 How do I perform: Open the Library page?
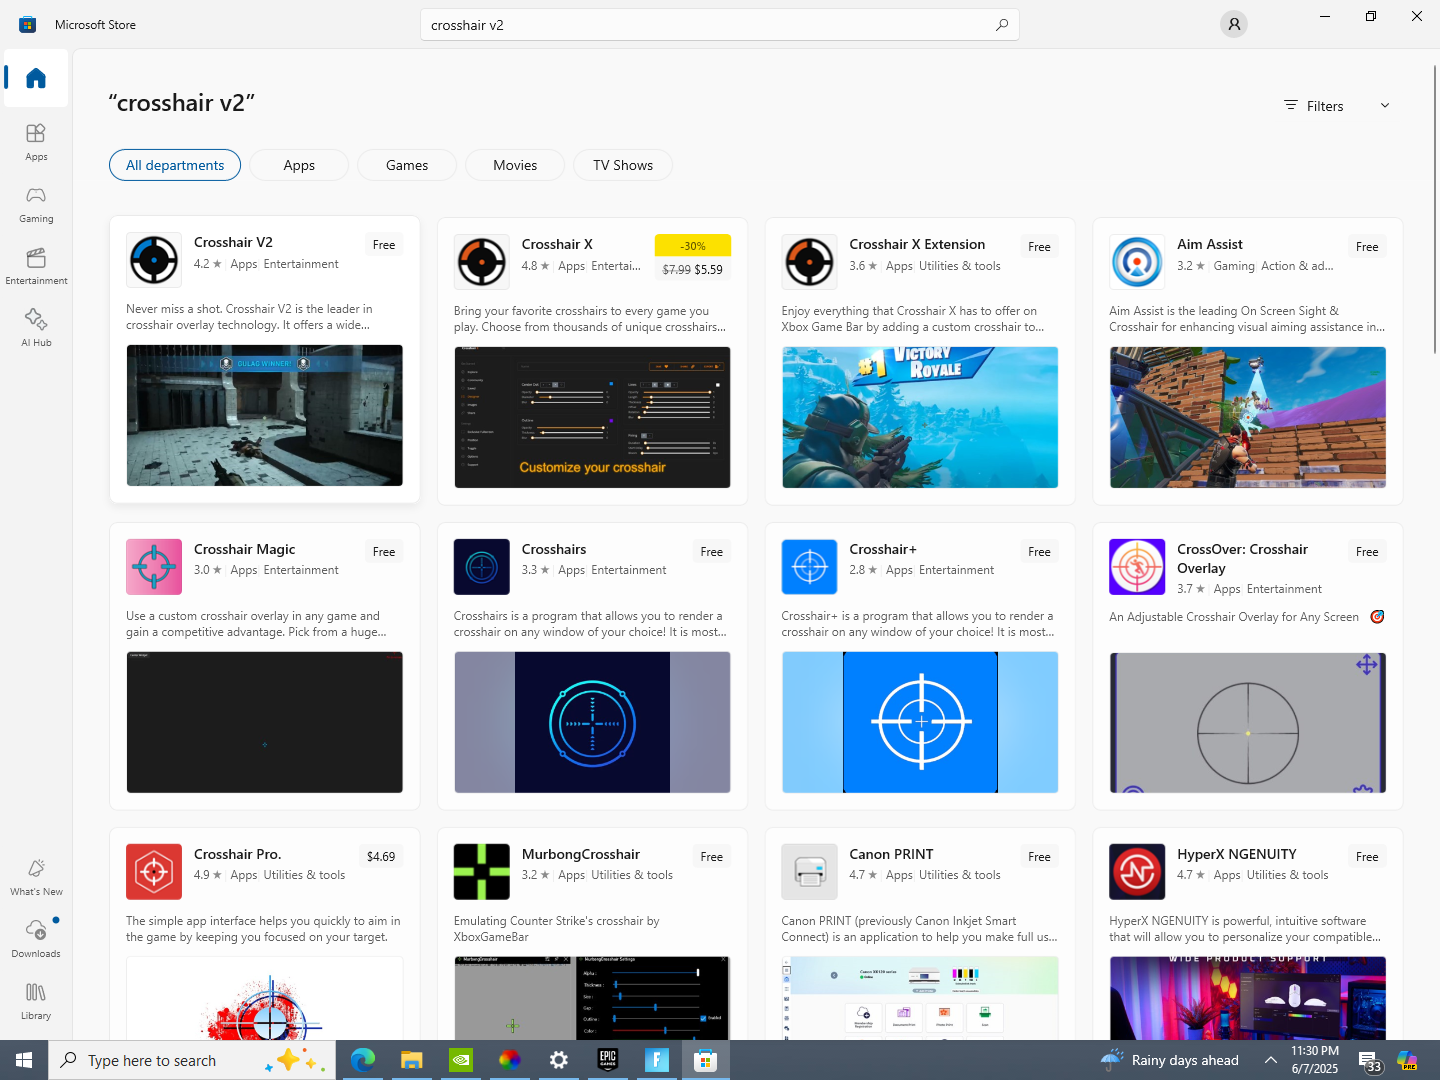click(36, 1001)
